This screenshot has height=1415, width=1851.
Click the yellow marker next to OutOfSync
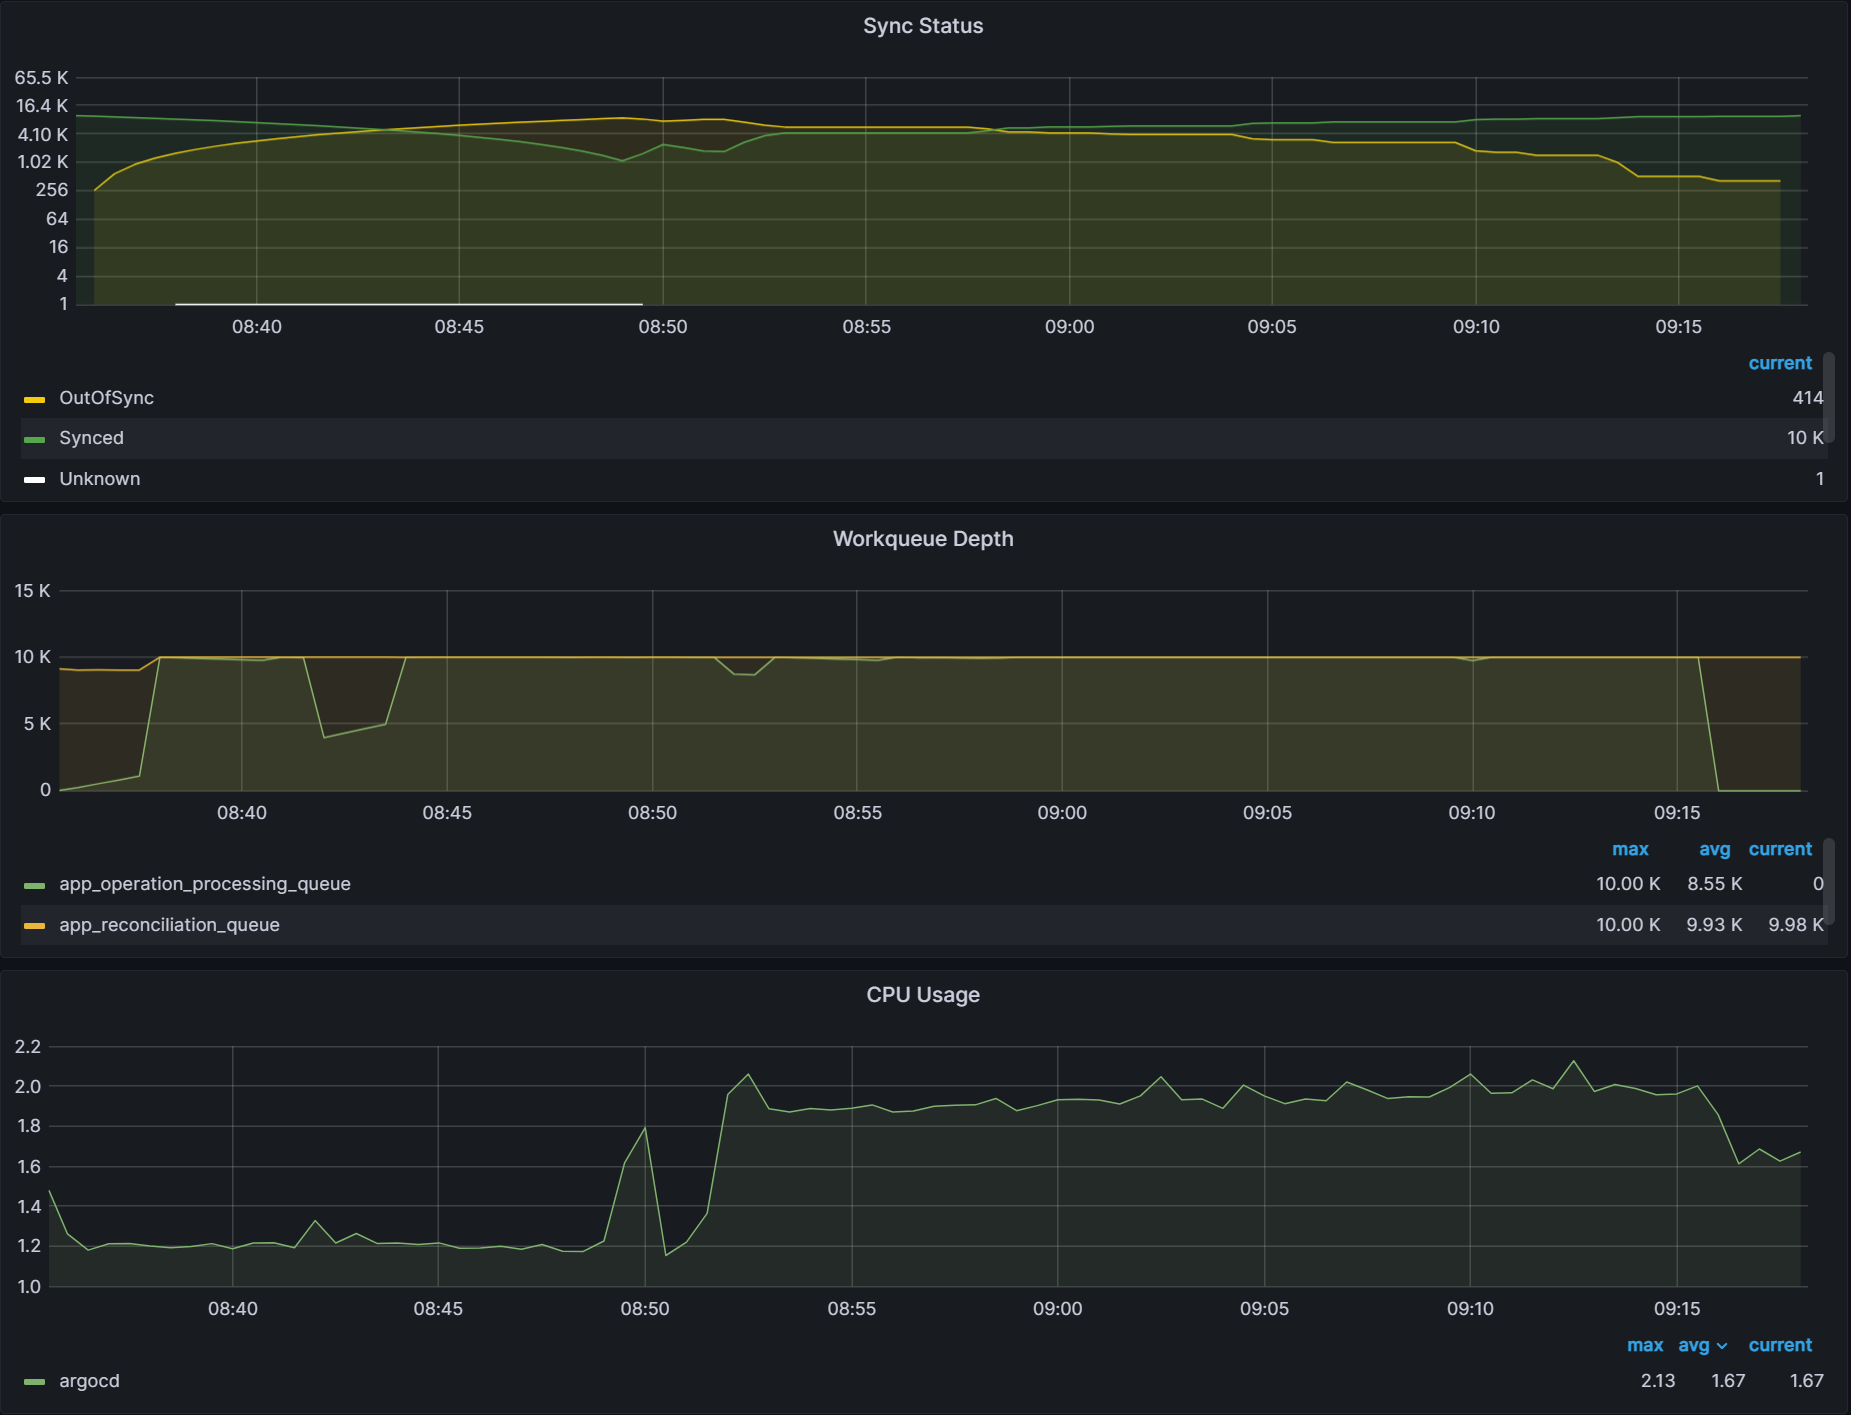tap(33, 397)
